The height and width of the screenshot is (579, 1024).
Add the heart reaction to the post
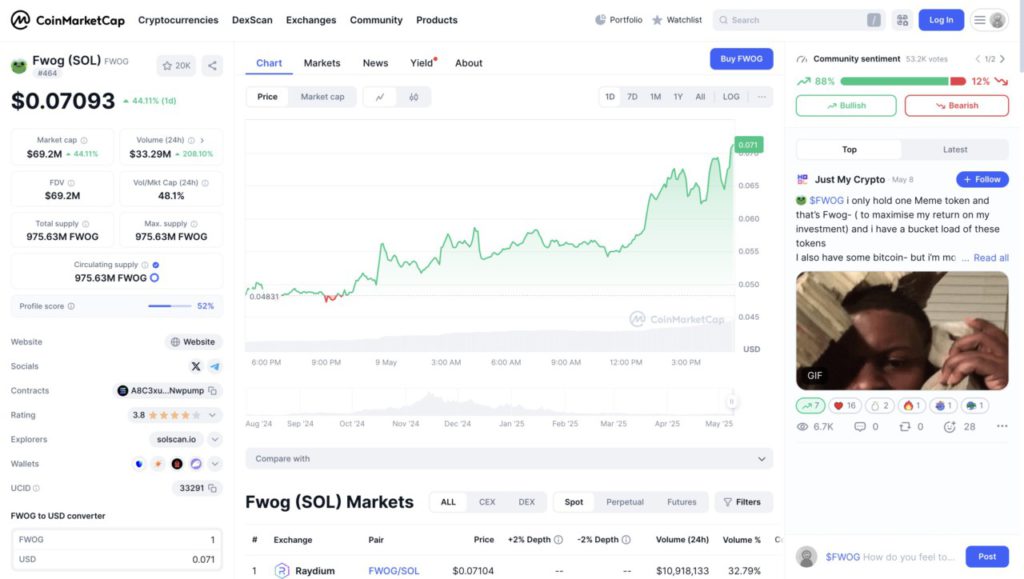845,406
